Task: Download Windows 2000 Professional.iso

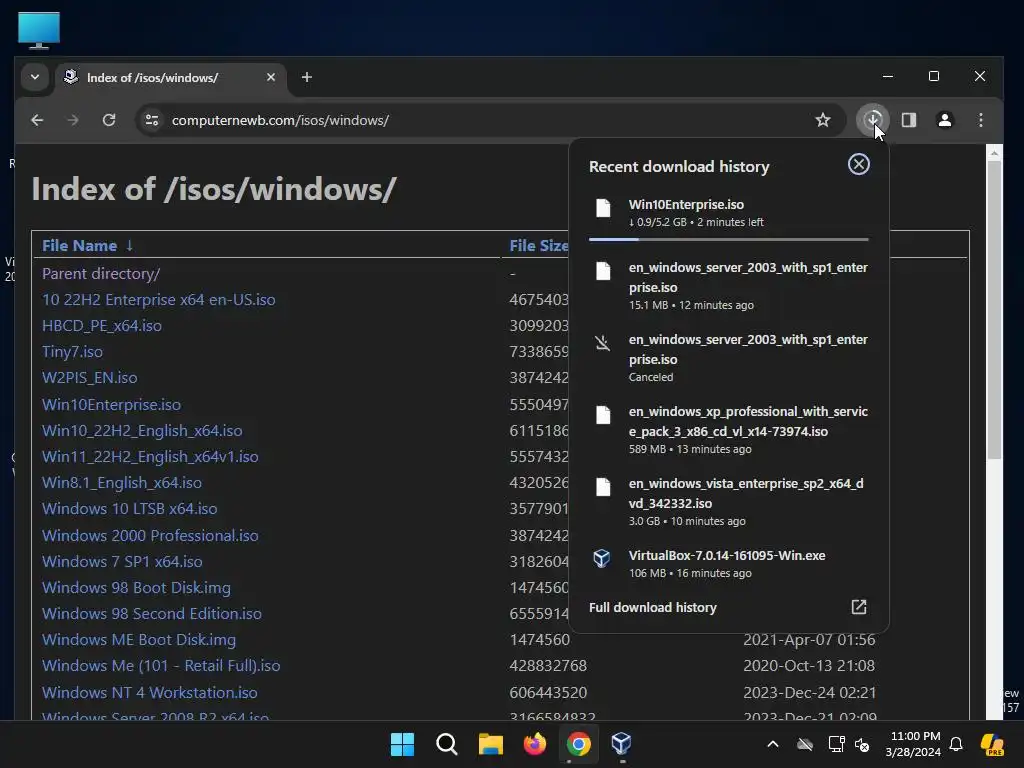Action: 150,536
